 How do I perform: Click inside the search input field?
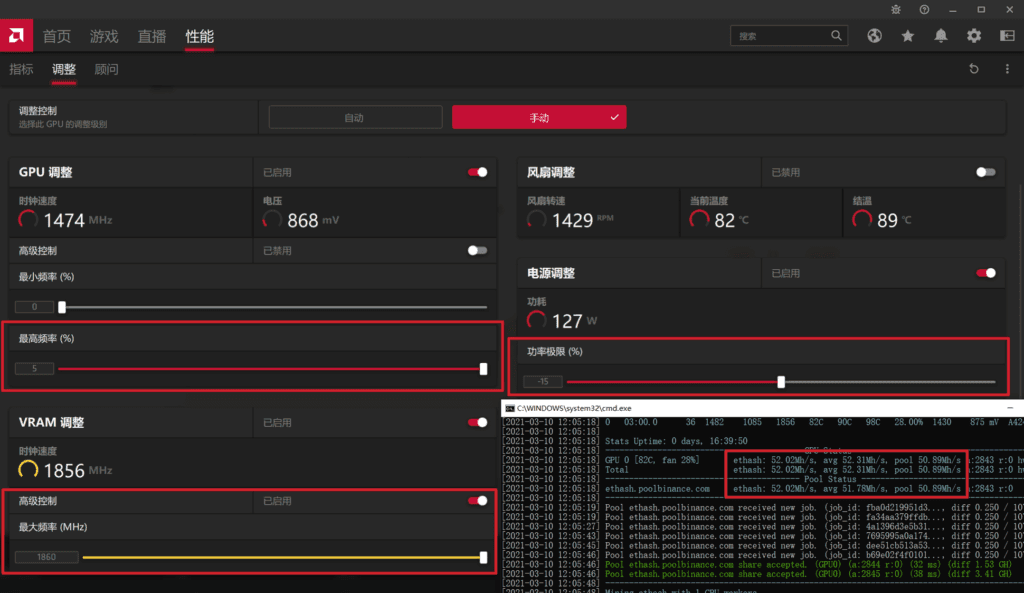tap(780, 35)
